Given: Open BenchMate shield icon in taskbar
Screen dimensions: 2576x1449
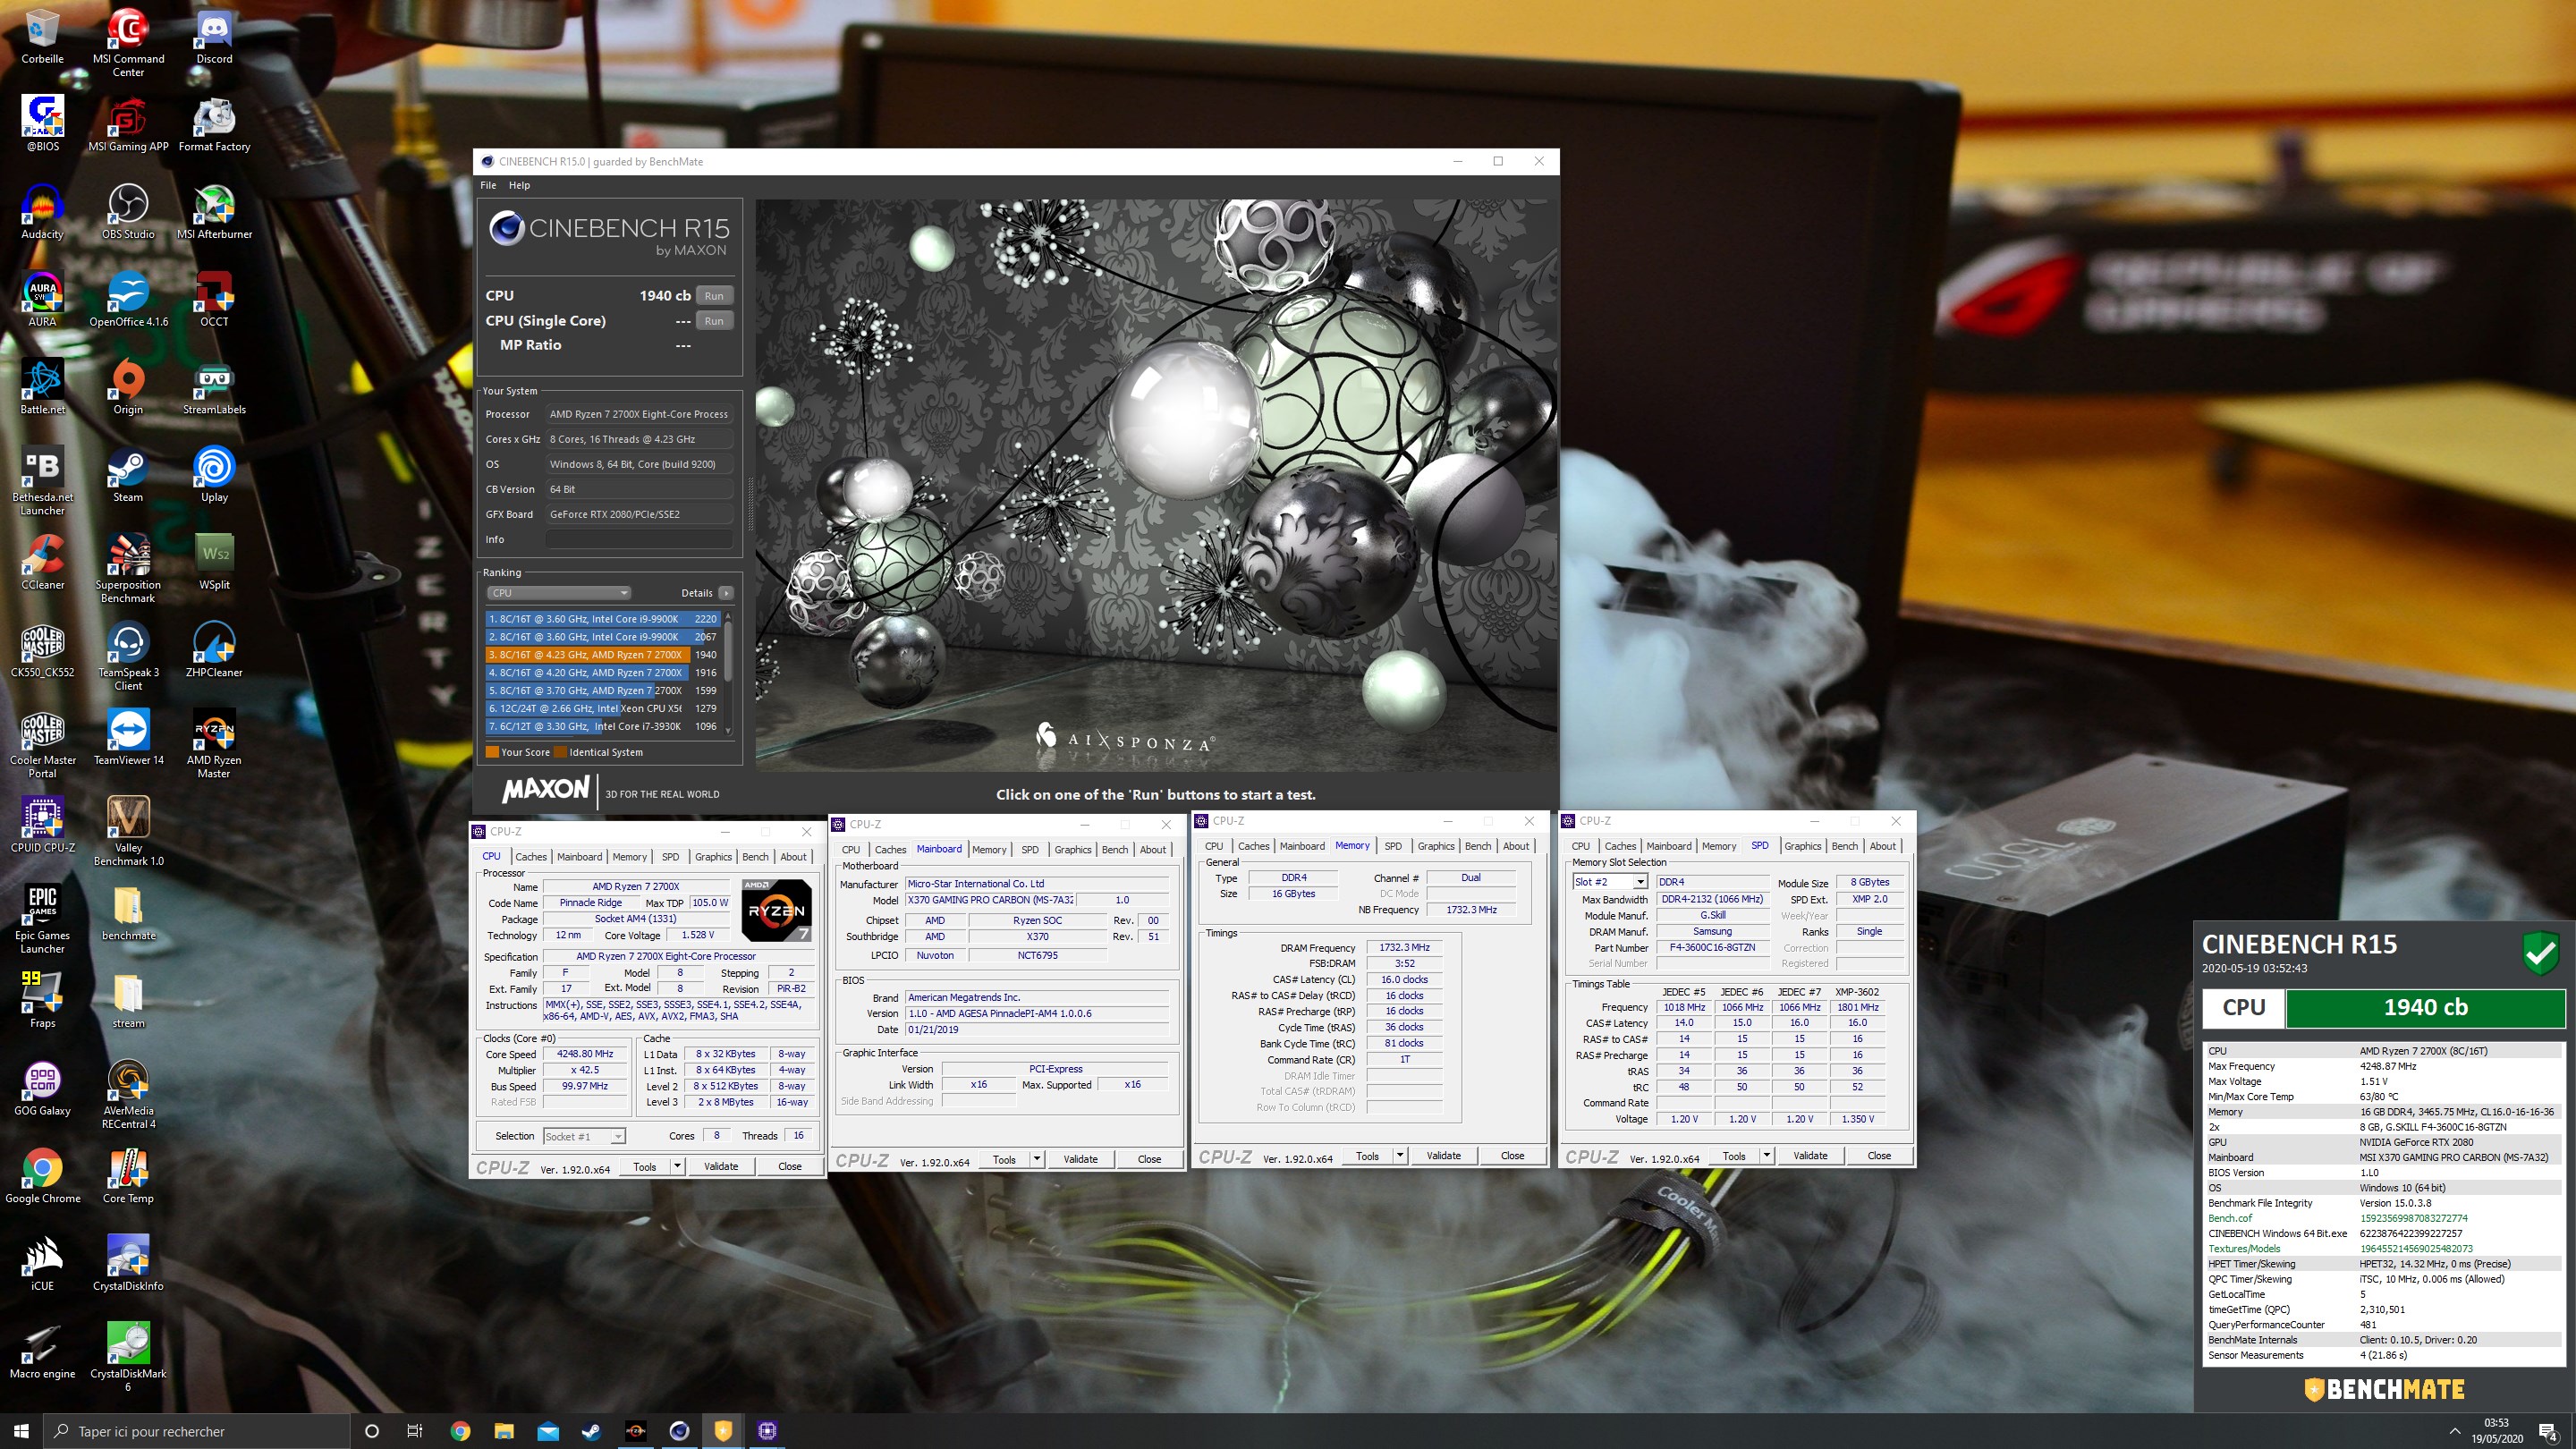Looking at the screenshot, I should pyautogui.click(x=723, y=1430).
